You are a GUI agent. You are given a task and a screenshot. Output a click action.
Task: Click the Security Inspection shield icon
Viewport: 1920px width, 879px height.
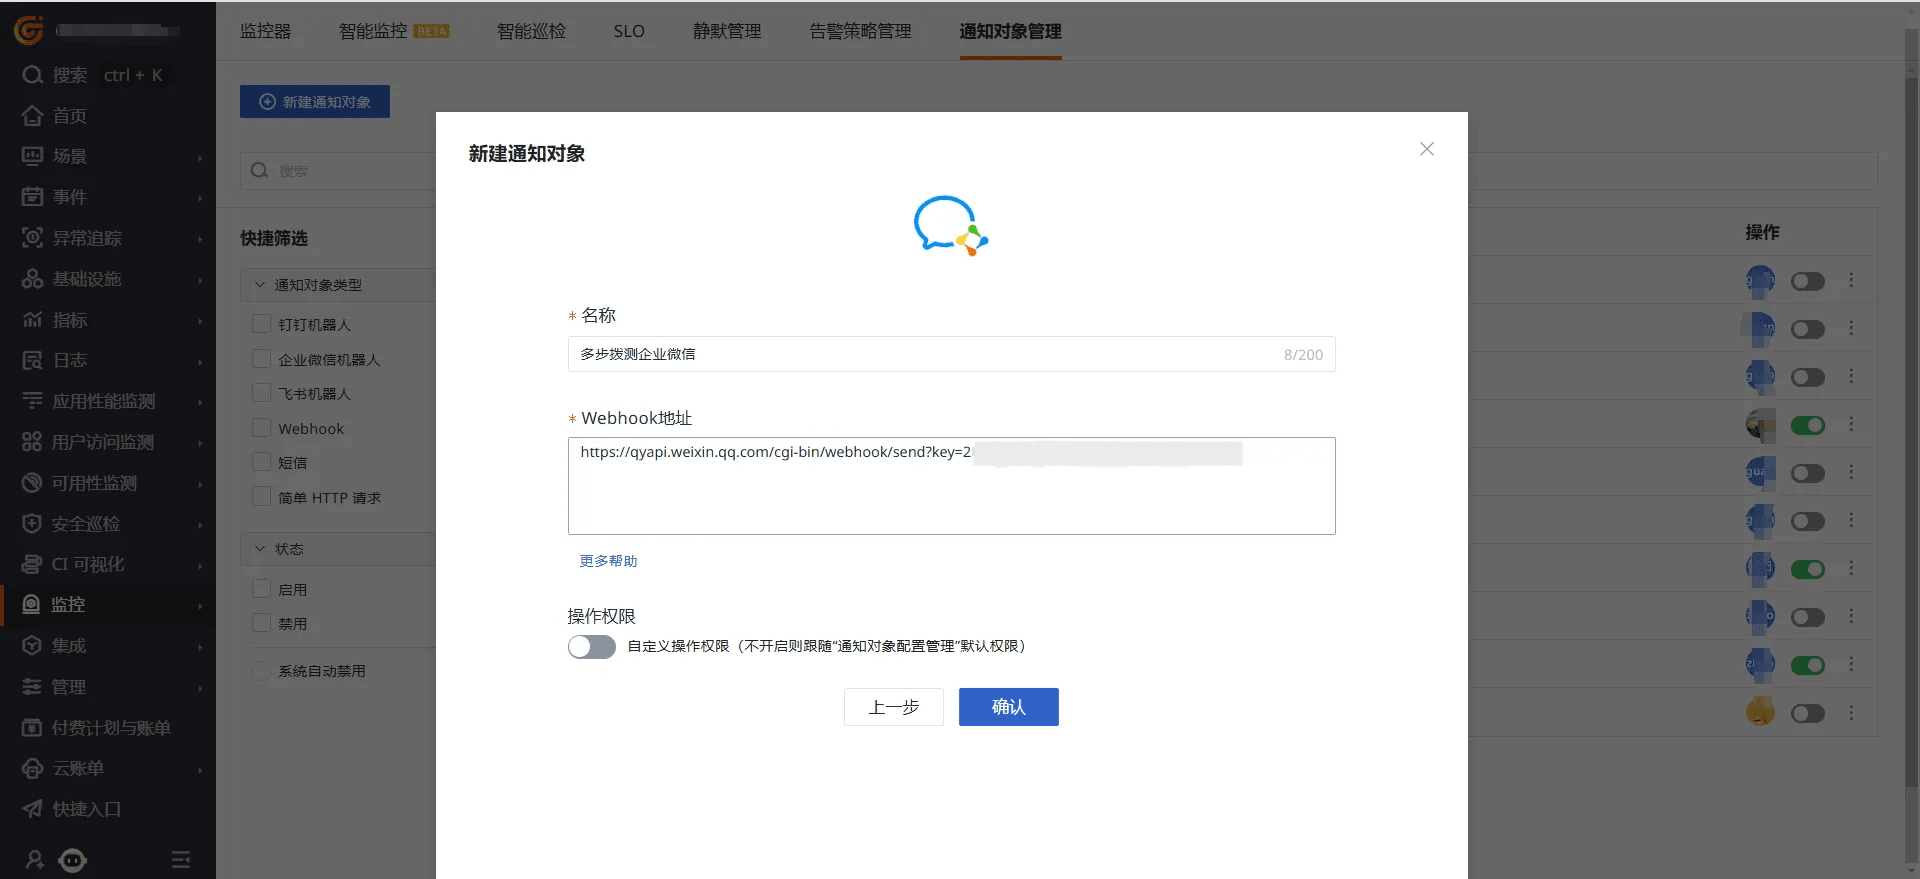tap(32, 523)
